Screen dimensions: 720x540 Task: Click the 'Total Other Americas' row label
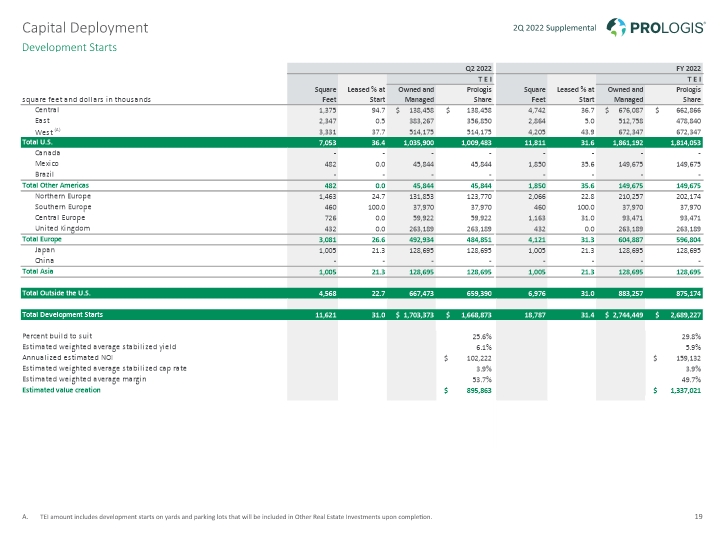pyautogui.click(x=56, y=186)
